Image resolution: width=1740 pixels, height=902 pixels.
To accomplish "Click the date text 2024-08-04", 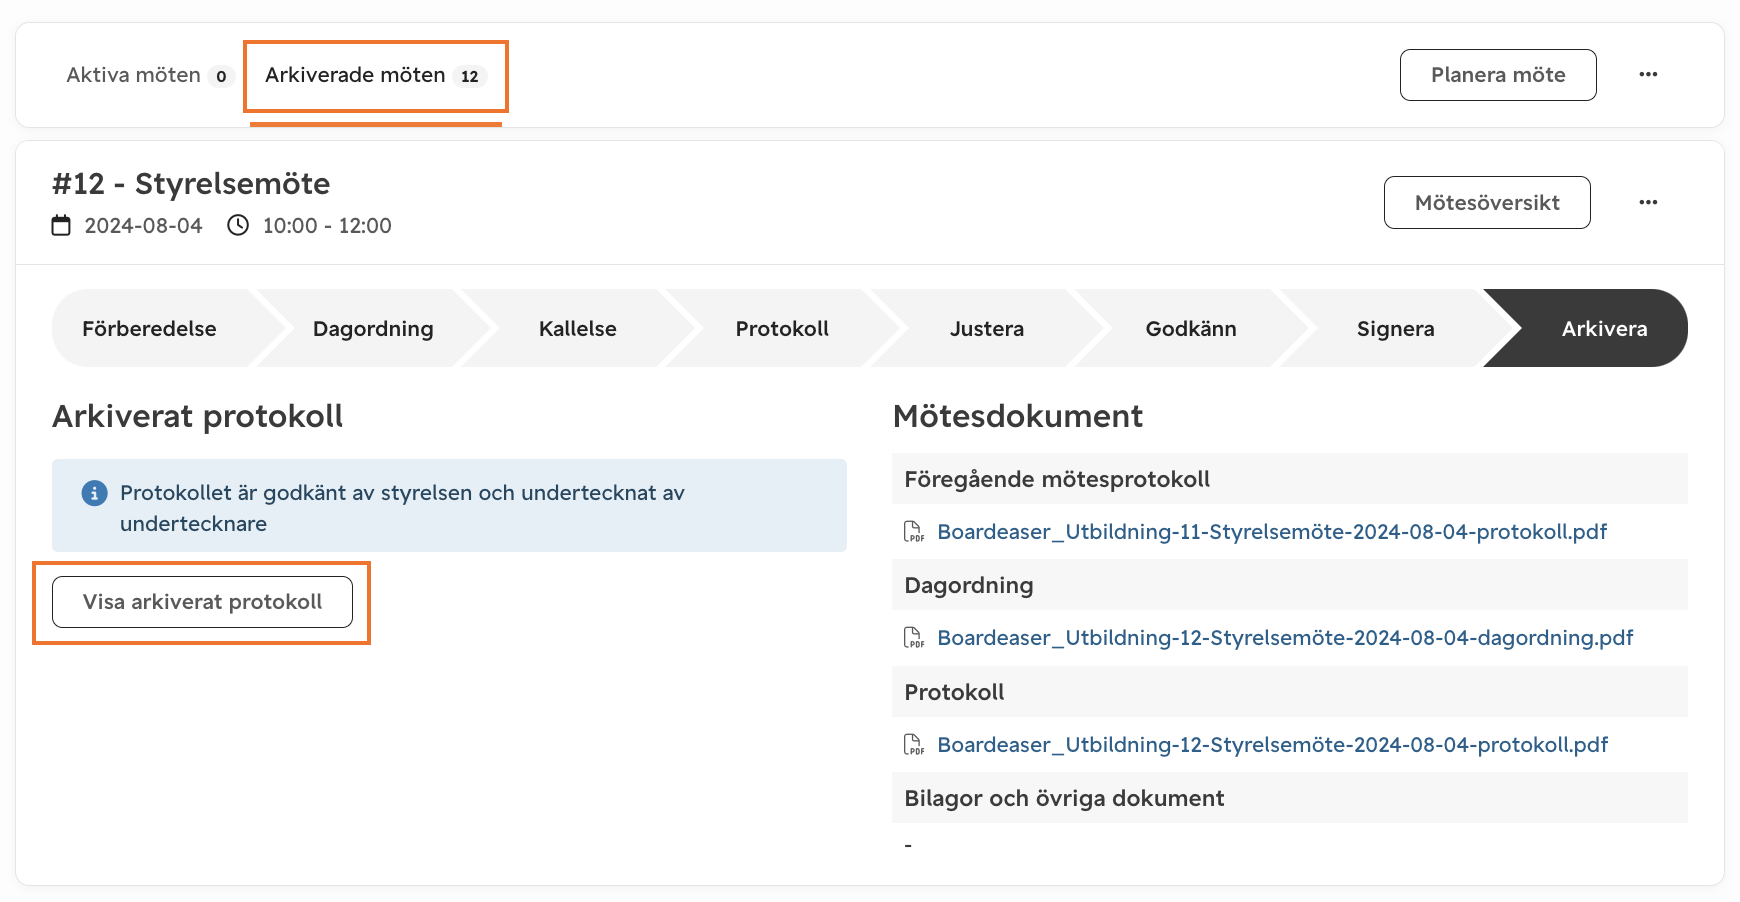I will tap(143, 226).
